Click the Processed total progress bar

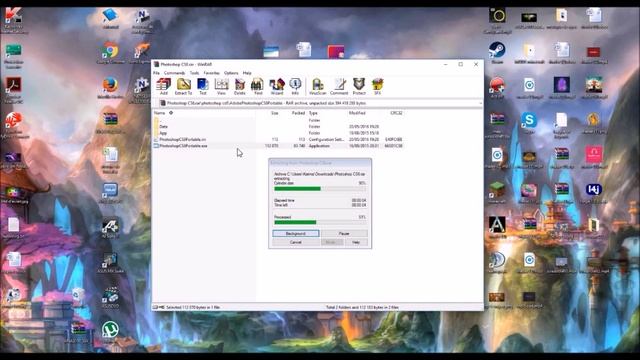[320, 222]
